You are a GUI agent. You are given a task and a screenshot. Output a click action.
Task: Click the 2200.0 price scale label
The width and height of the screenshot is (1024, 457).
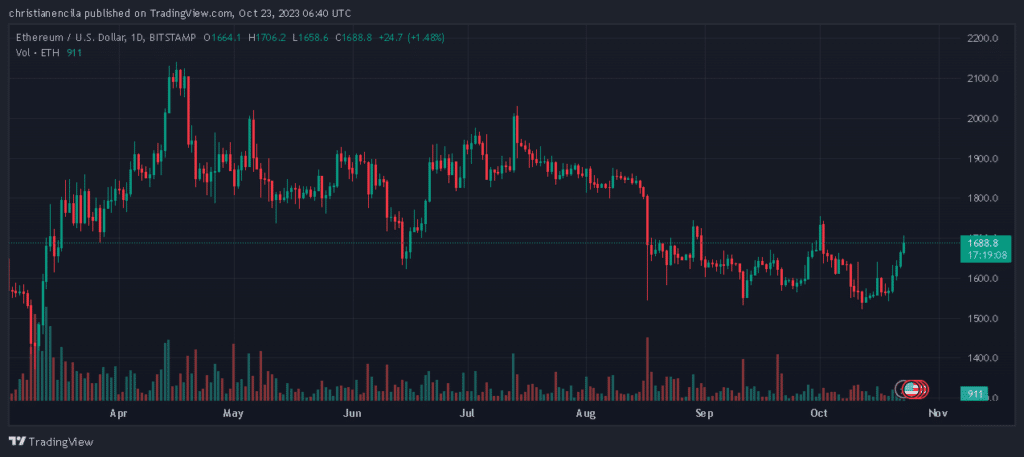pyautogui.click(x=983, y=38)
